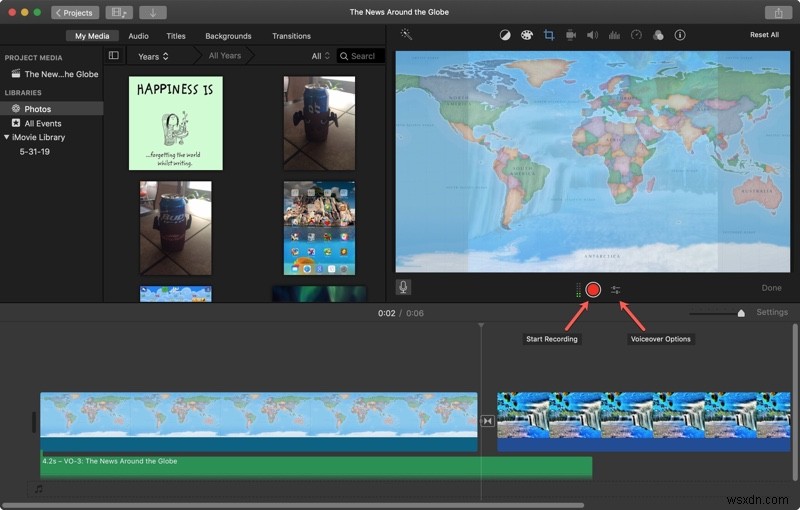
Task: Toggle the microphone voiceover button
Action: pos(403,287)
